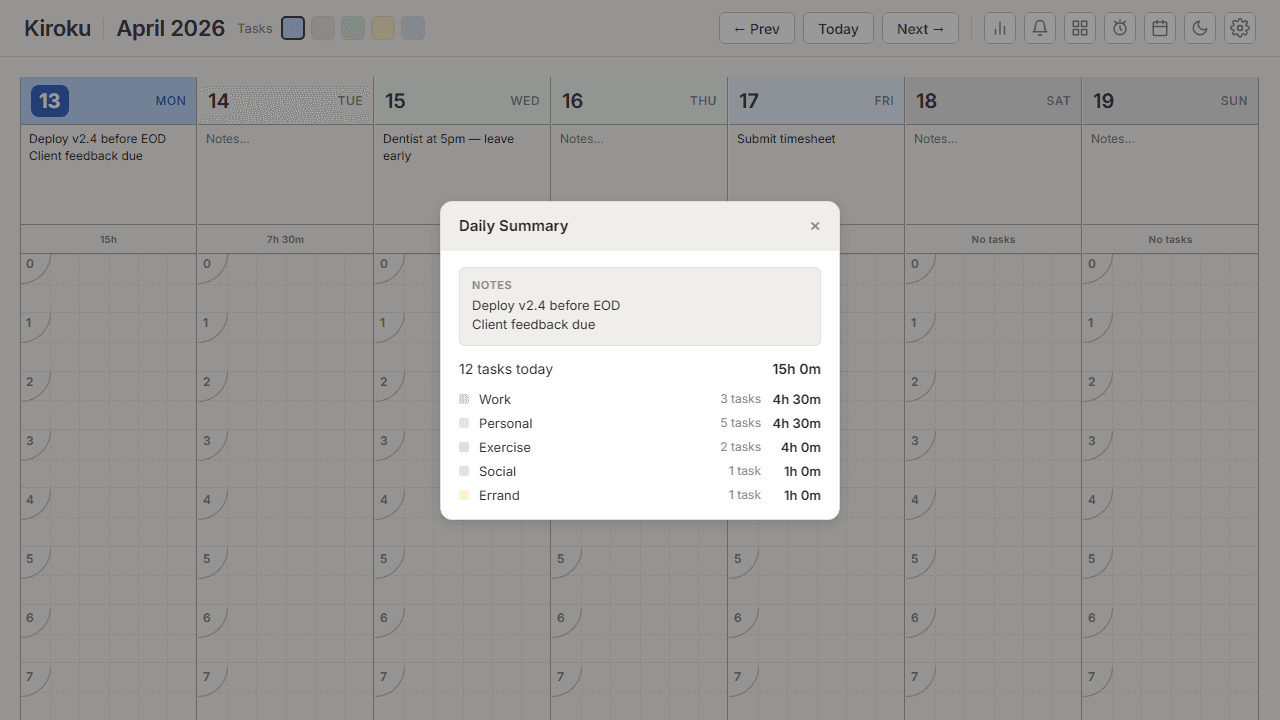The image size is (1280, 720).
Task: Select the yellow task color swatch
Action: coord(383,28)
